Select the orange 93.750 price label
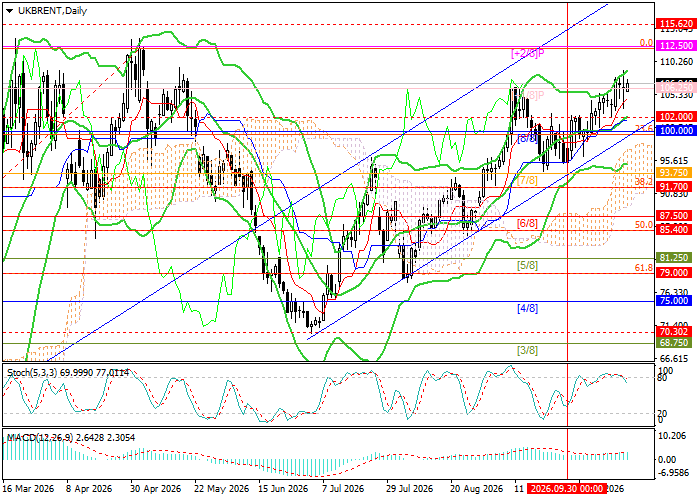 coord(676,172)
